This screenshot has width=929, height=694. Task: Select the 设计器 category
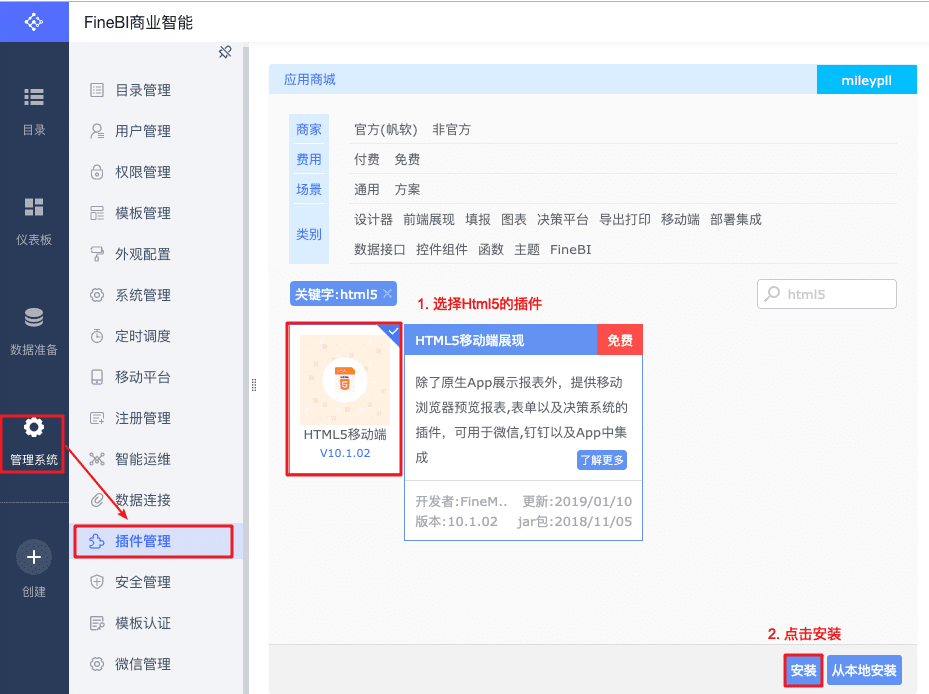373,220
